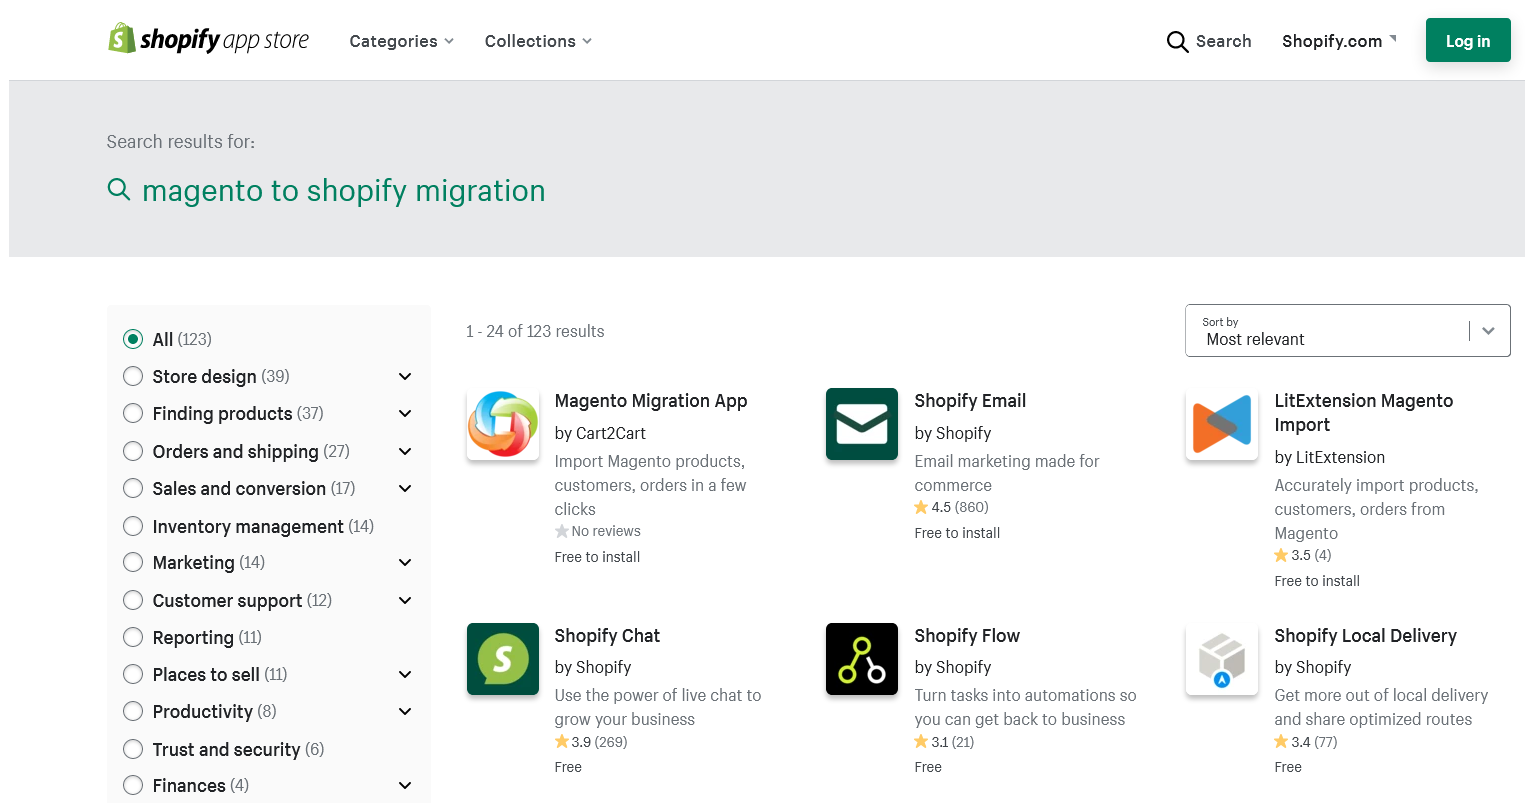Click the magento to shopify migration search field
The height and width of the screenshot is (803, 1525).
point(343,191)
